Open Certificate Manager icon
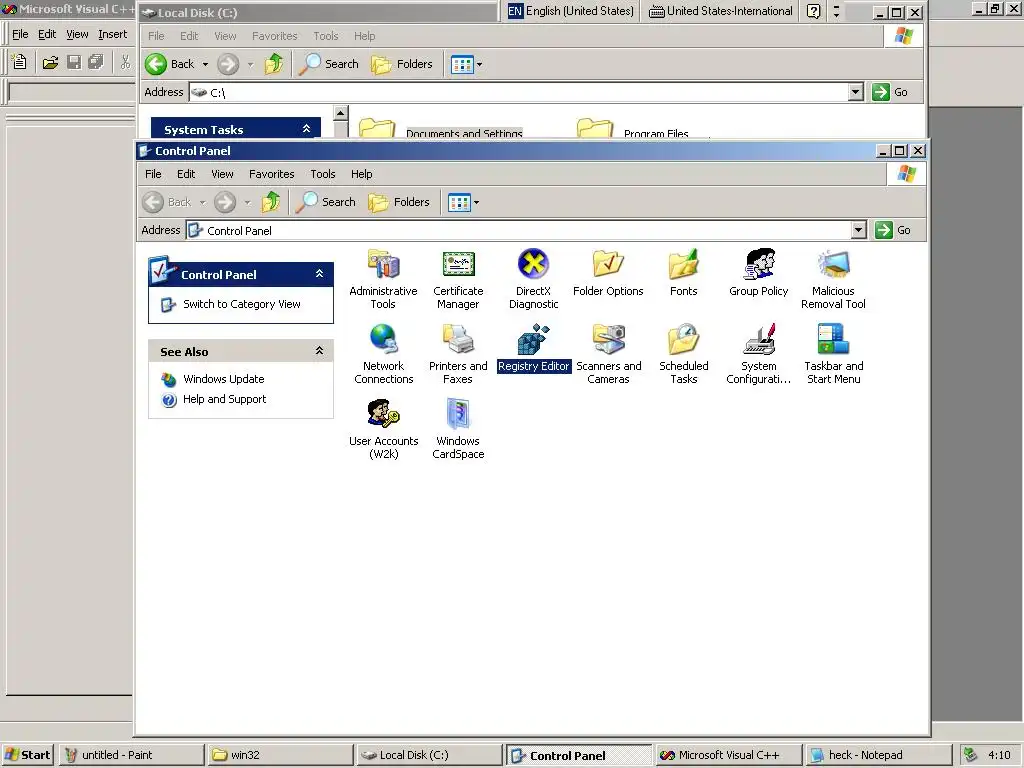The image size is (1024, 768). [x=458, y=264]
